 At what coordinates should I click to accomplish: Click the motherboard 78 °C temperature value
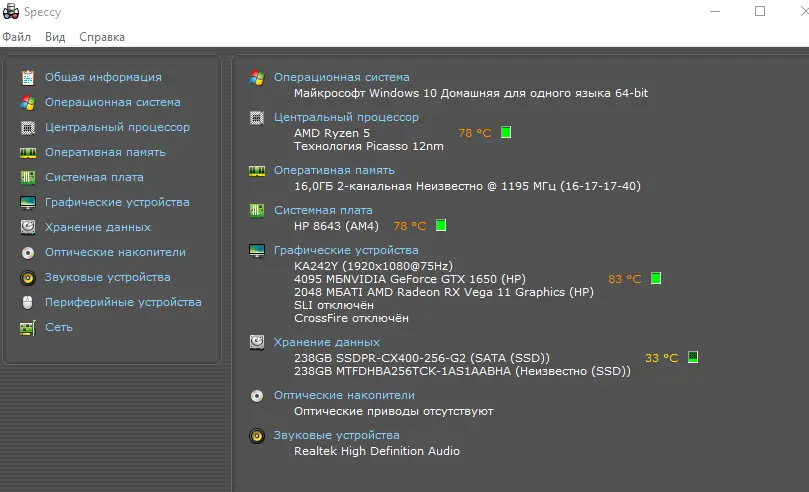(x=410, y=226)
